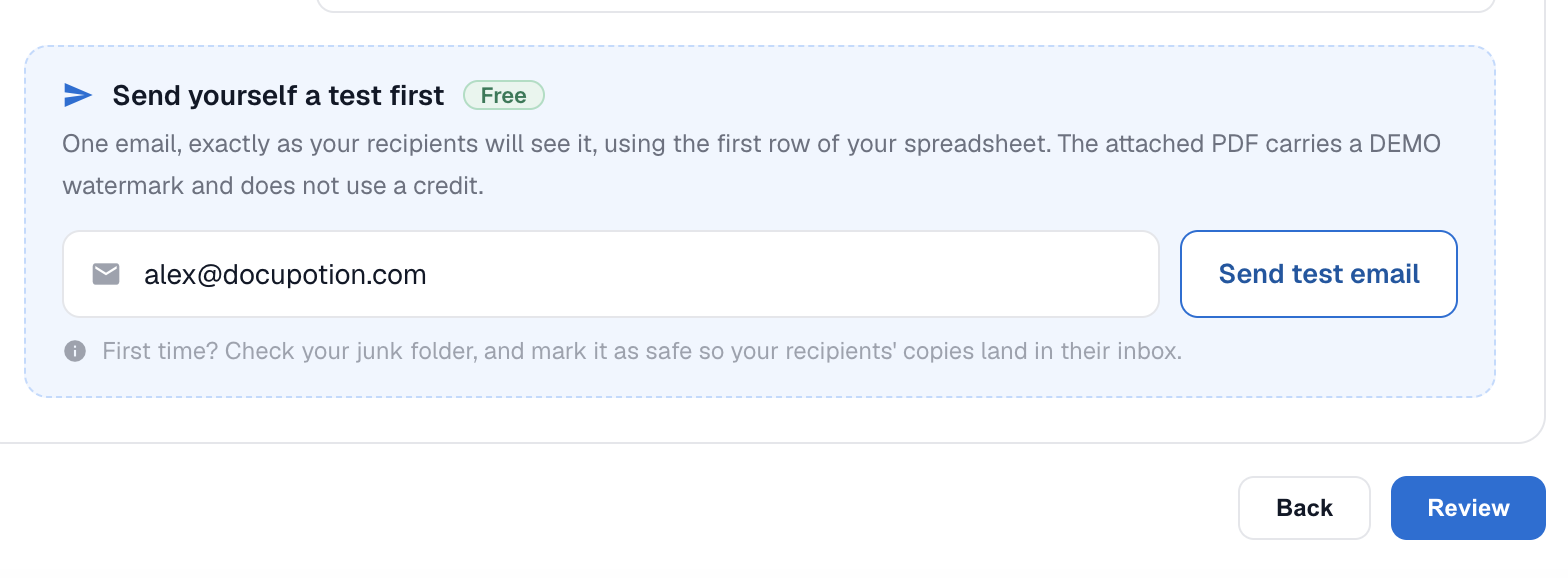The height and width of the screenshot is (578, 1568).
Task: Click the "First time?" hint text
Action: pos(160,351)
